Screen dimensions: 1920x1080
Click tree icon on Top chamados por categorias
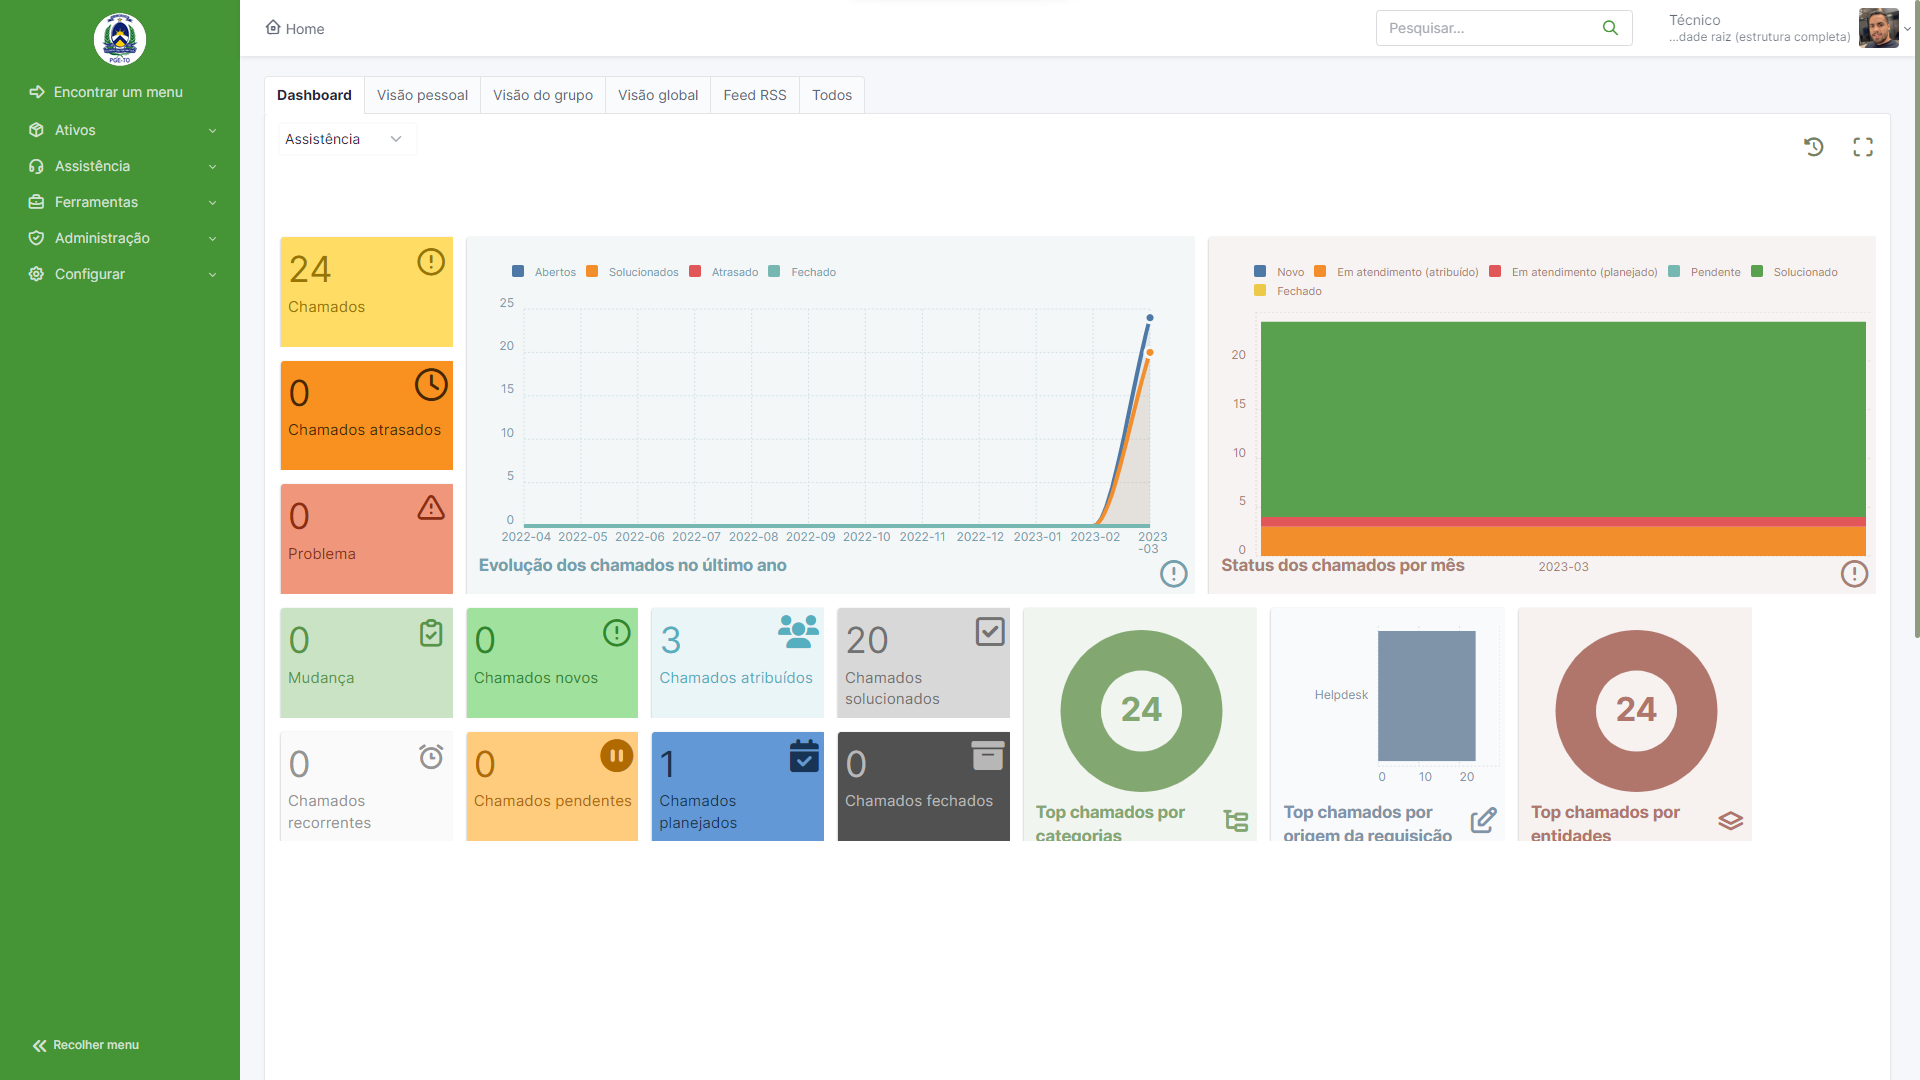click(x=1236, y=821)
